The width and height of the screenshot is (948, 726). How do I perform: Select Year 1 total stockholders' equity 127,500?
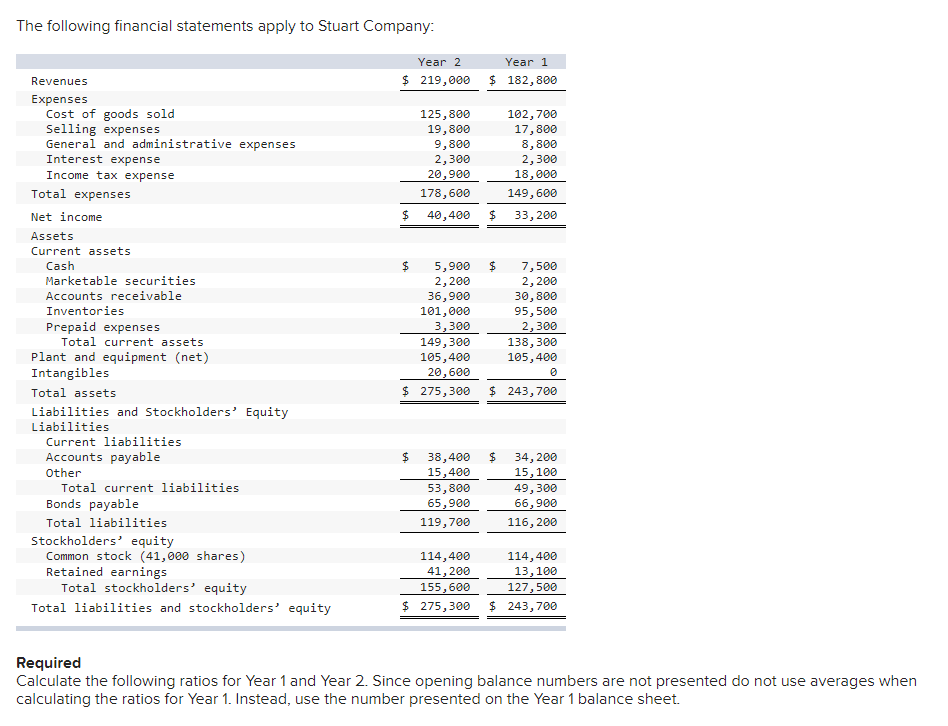[532, 587]
